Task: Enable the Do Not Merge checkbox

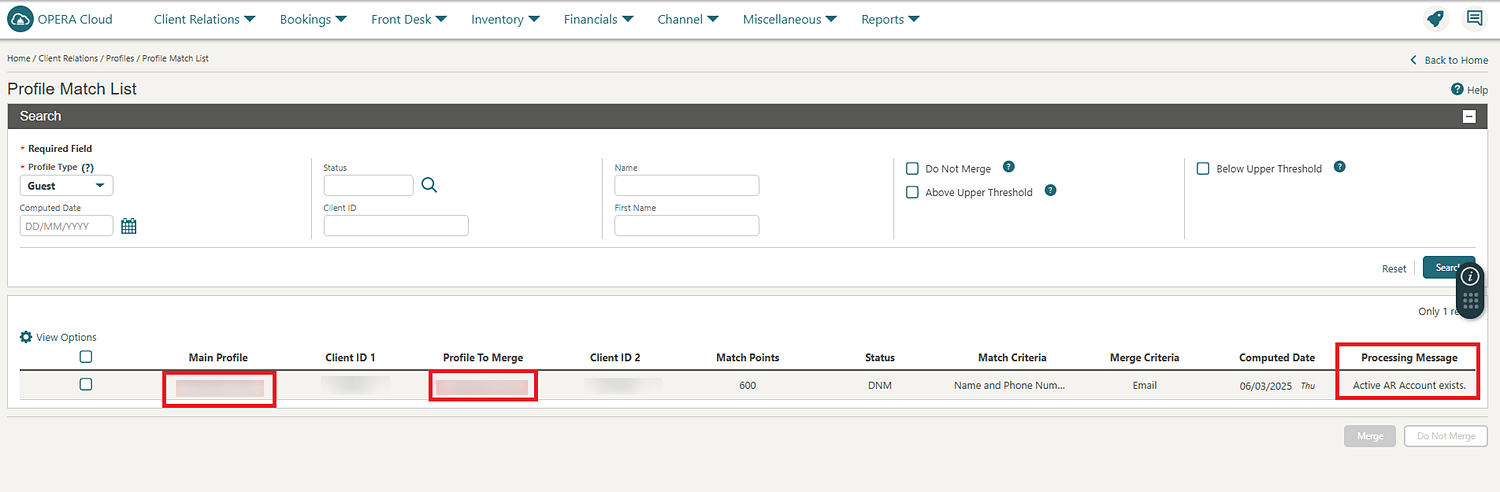Action: coord(912,168)
